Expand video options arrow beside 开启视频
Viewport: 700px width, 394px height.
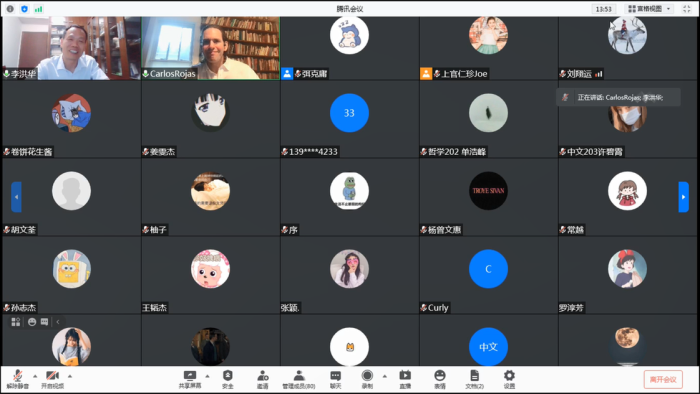pyautogui.click(x=70, y=376)
